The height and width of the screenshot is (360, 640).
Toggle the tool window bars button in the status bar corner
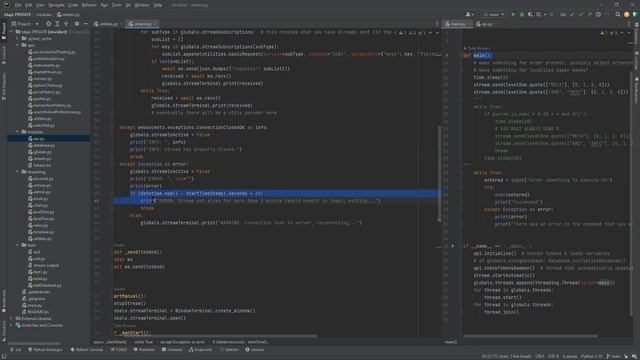[x=4, y=356]
